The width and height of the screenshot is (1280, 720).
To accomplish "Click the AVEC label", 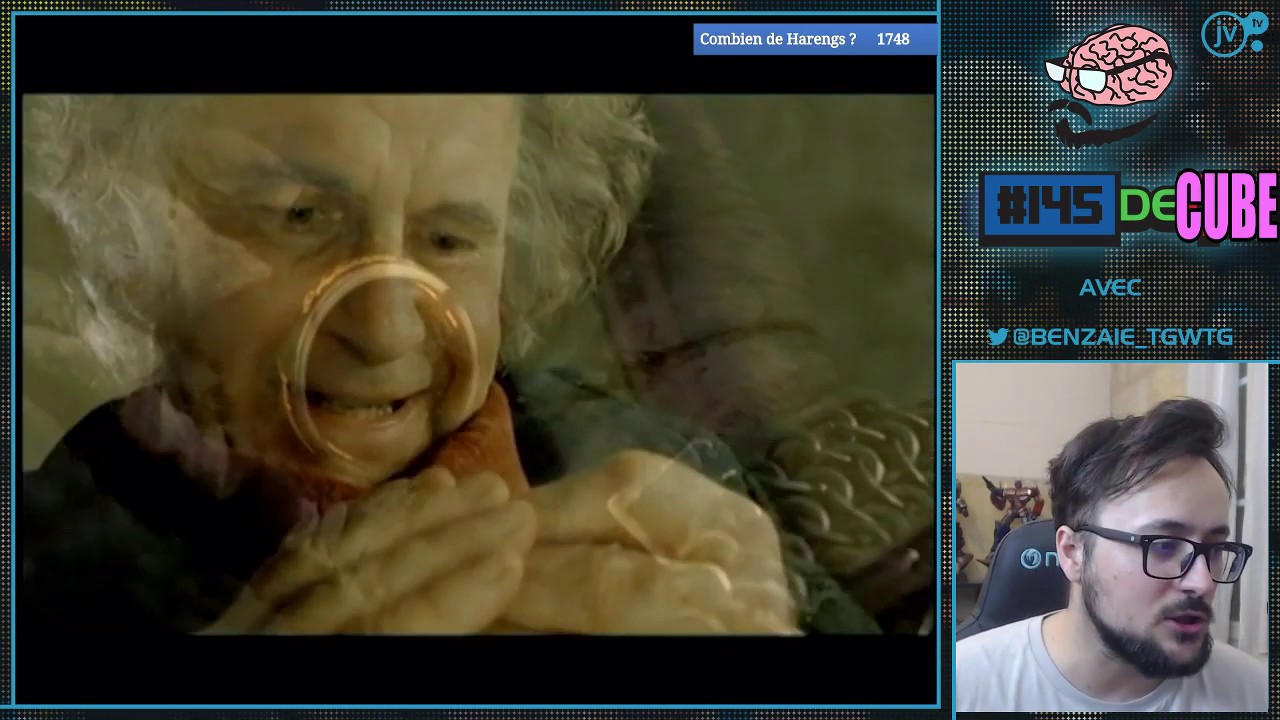I will click(x=1110, y=288).
